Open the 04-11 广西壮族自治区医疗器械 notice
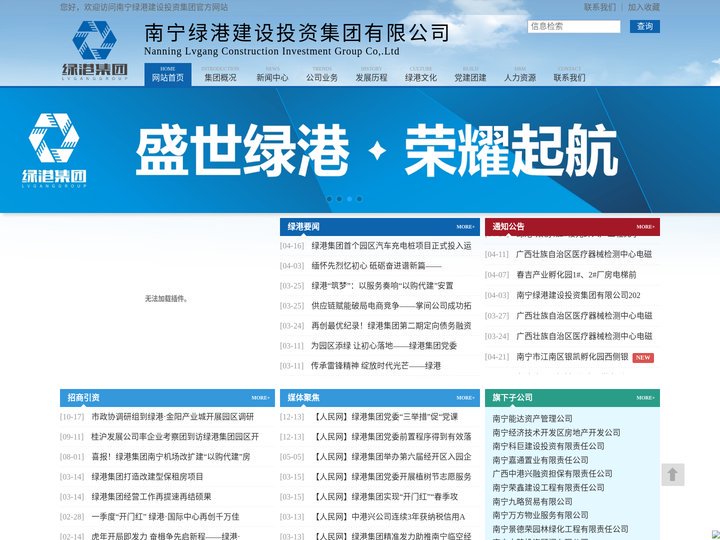720x540 pixels. [x=584, y=254]
